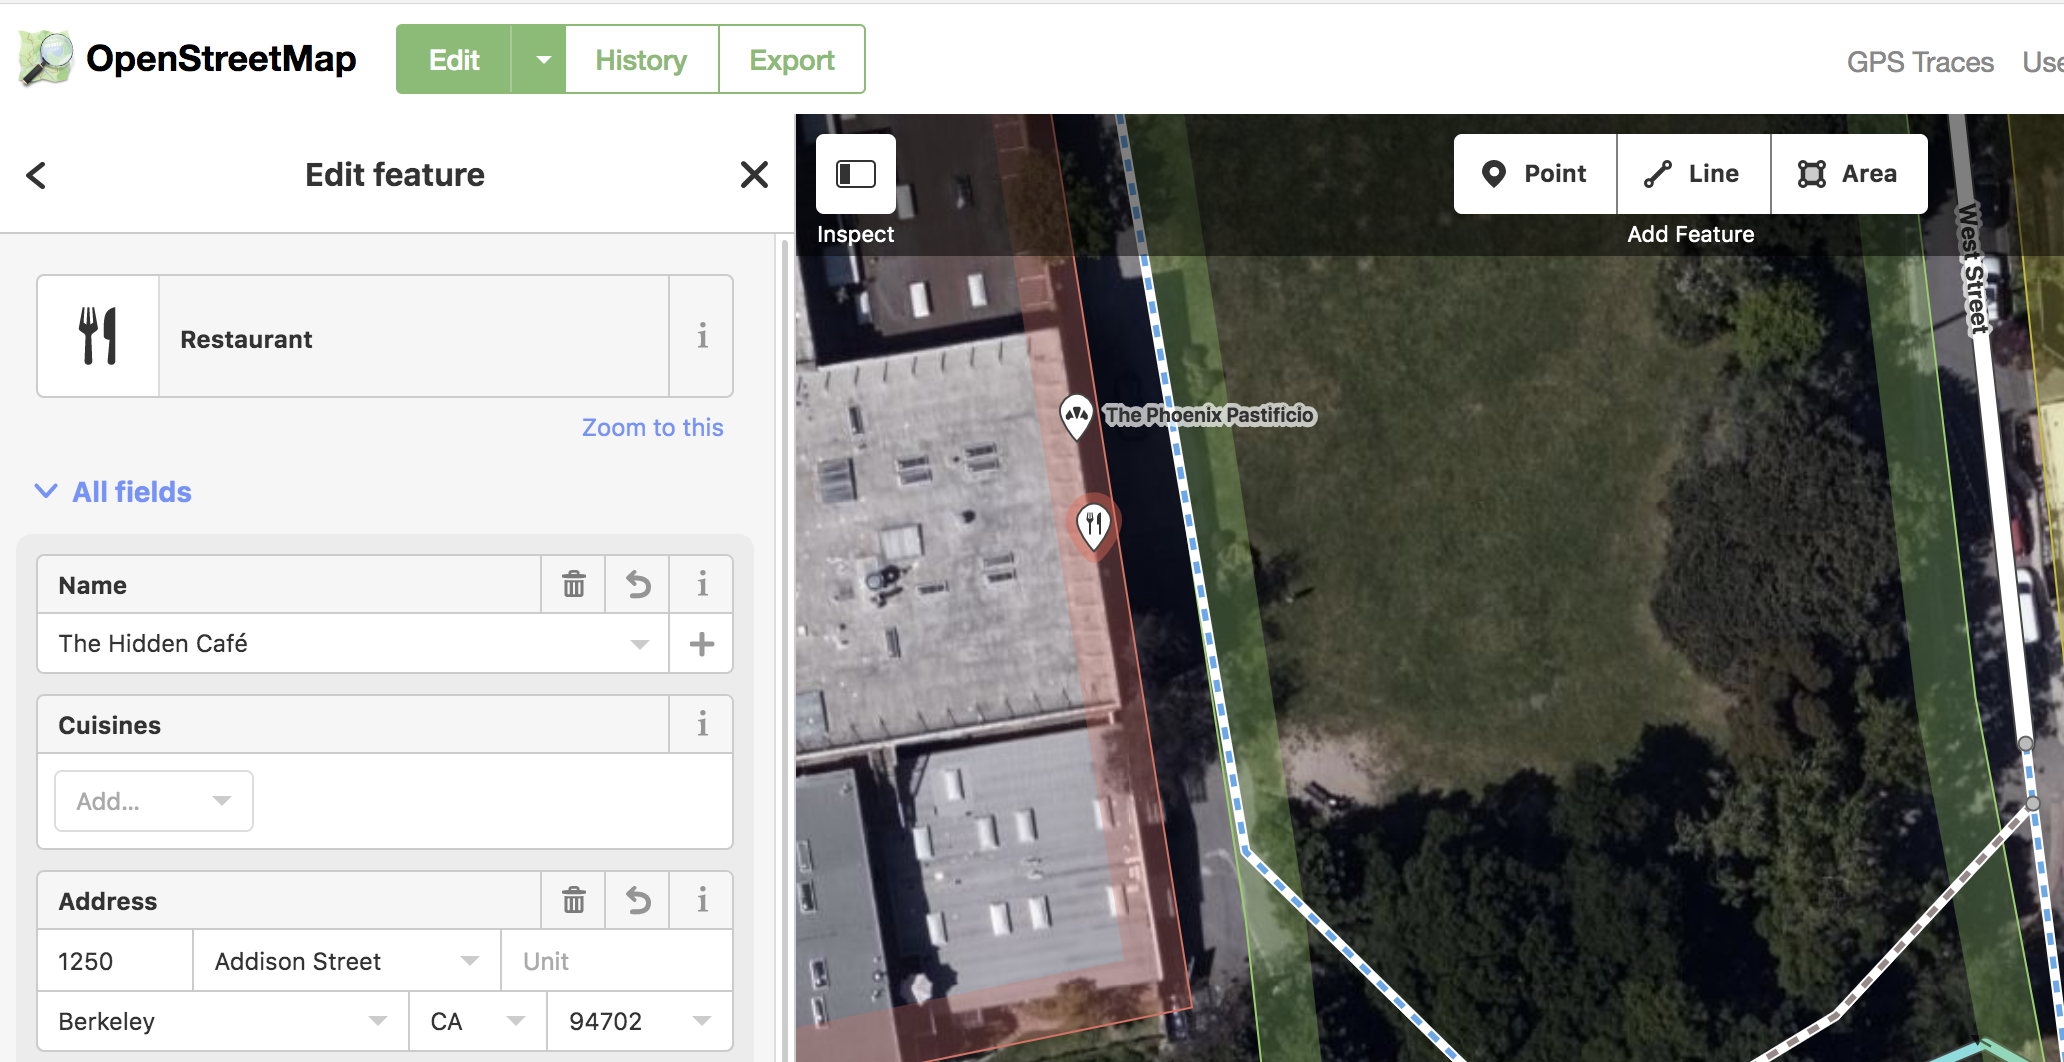
Task: Open GPS Traces in the top menu
Action: pyautogui.click(x=1920, y=62)
